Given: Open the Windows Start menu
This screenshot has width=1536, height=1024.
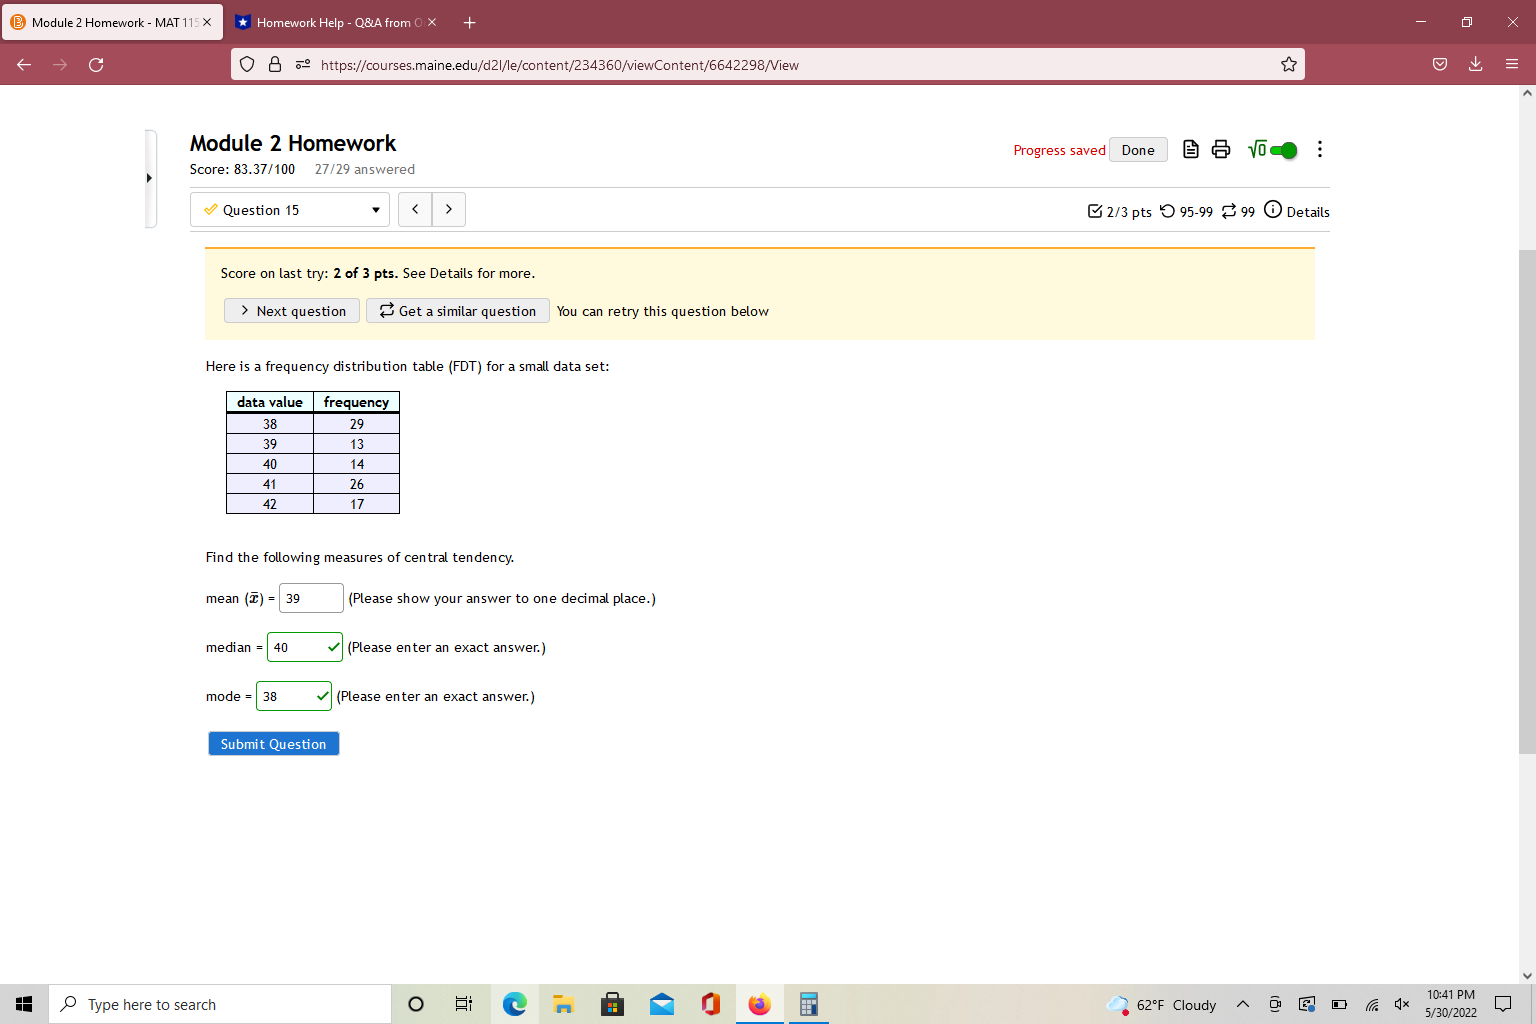Looking at the screenshot, I should (24, 1004).
